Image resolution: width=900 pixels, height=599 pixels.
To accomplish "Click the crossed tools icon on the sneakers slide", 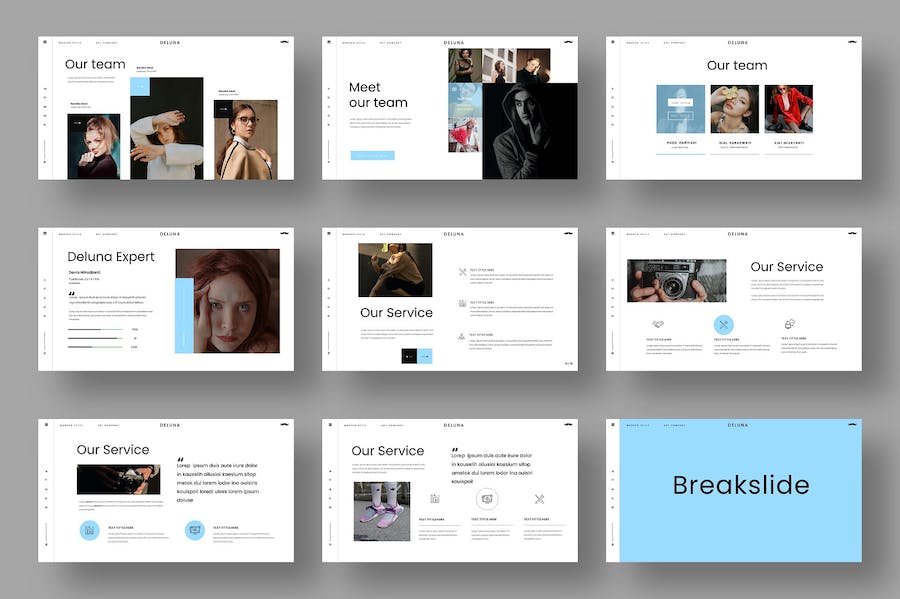I will click(x=539, y=498).
